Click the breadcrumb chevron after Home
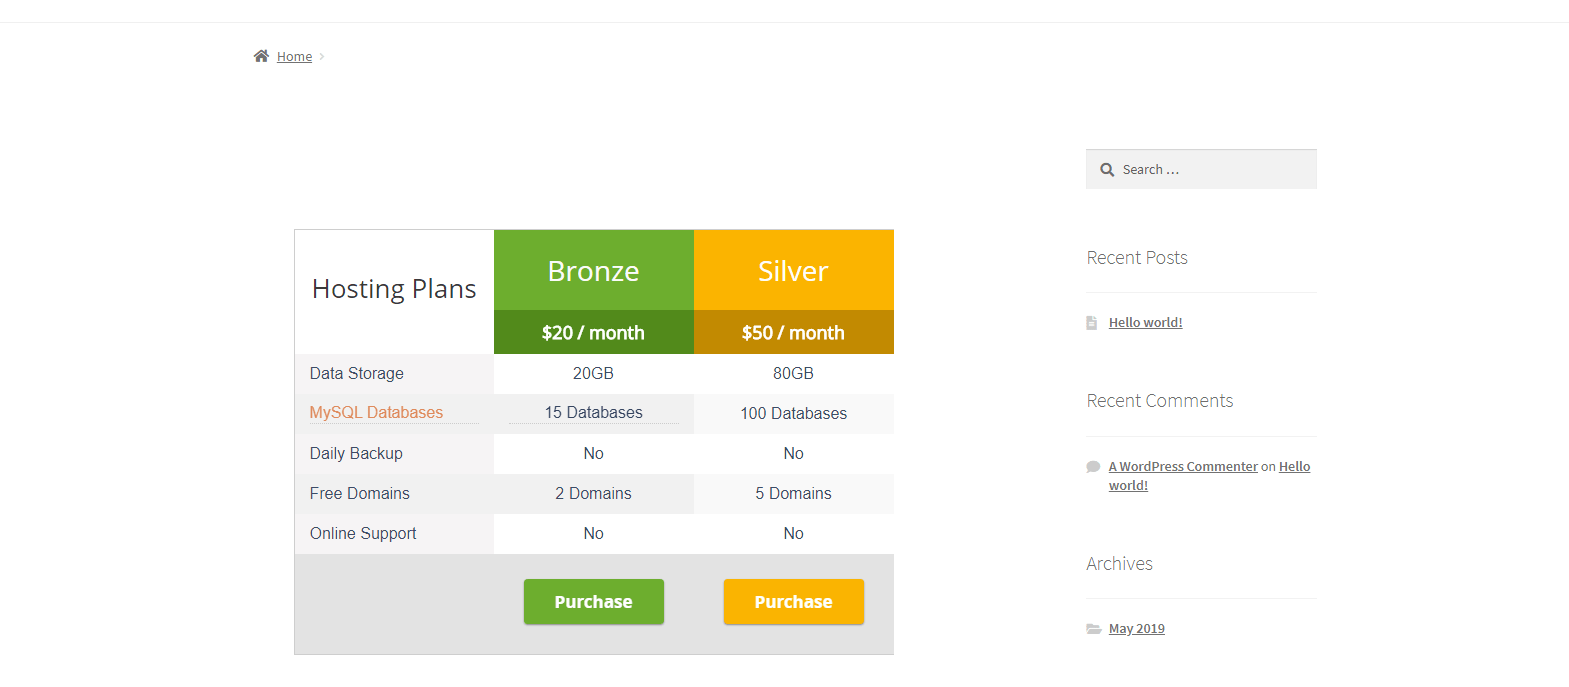The height and width of the screenshot is (687, 1569). [322, 57]
